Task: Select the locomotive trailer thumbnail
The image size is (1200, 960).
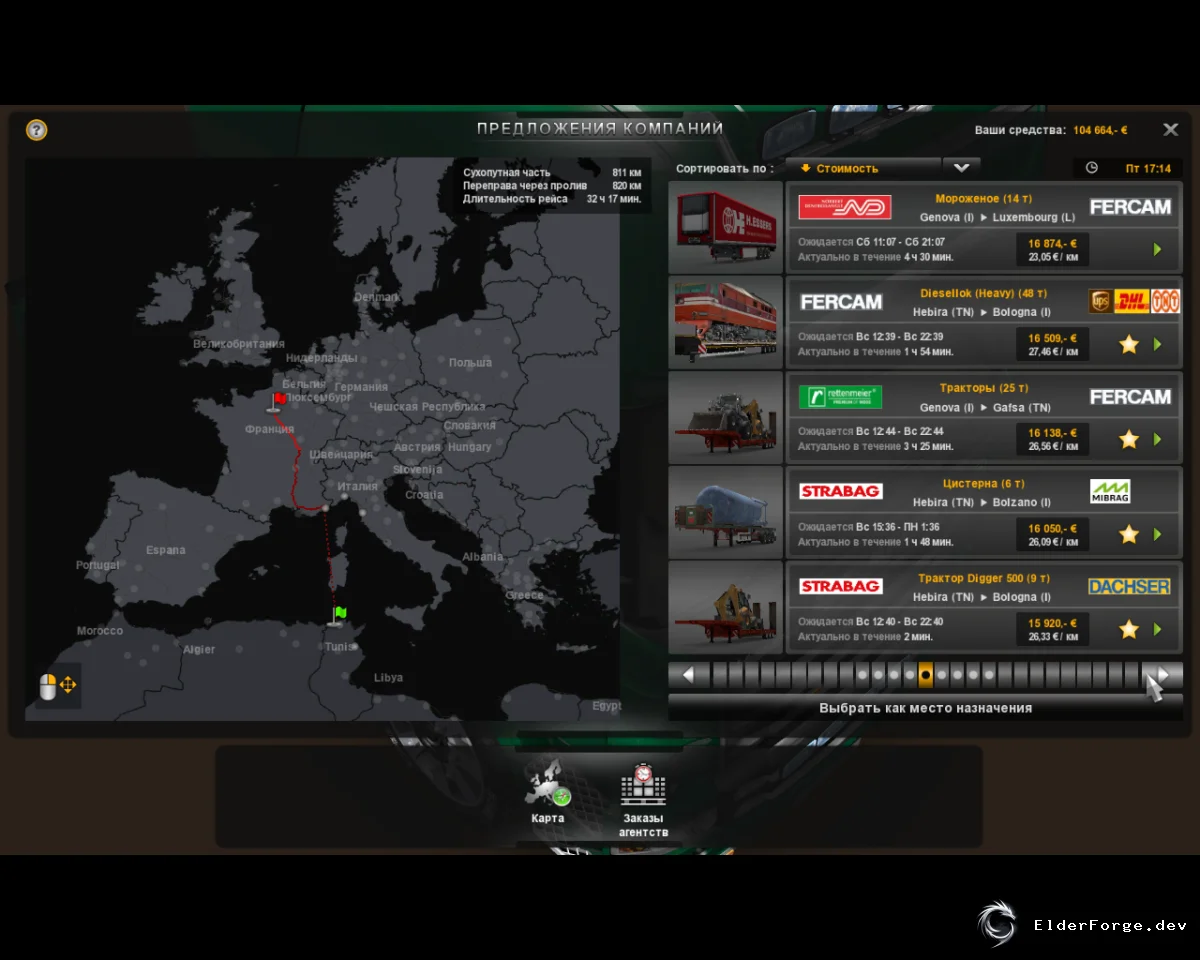Action: point(725,322)
